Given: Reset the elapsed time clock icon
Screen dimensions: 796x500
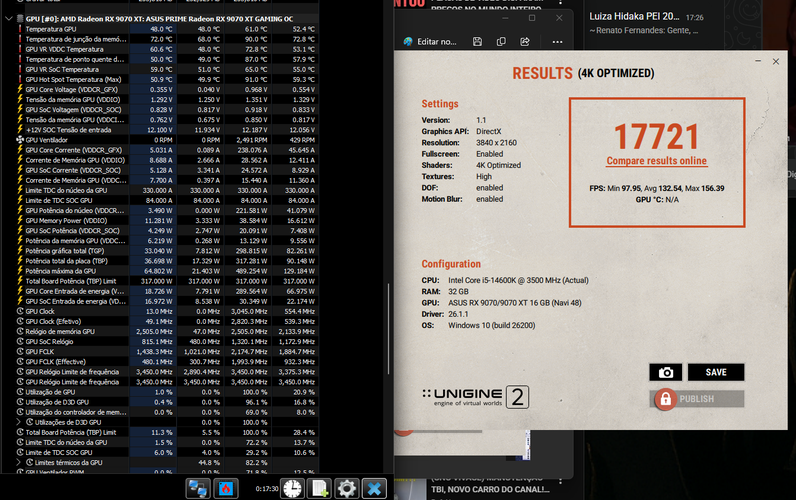Looking at the screenshot, I should [x=292, y=489].
